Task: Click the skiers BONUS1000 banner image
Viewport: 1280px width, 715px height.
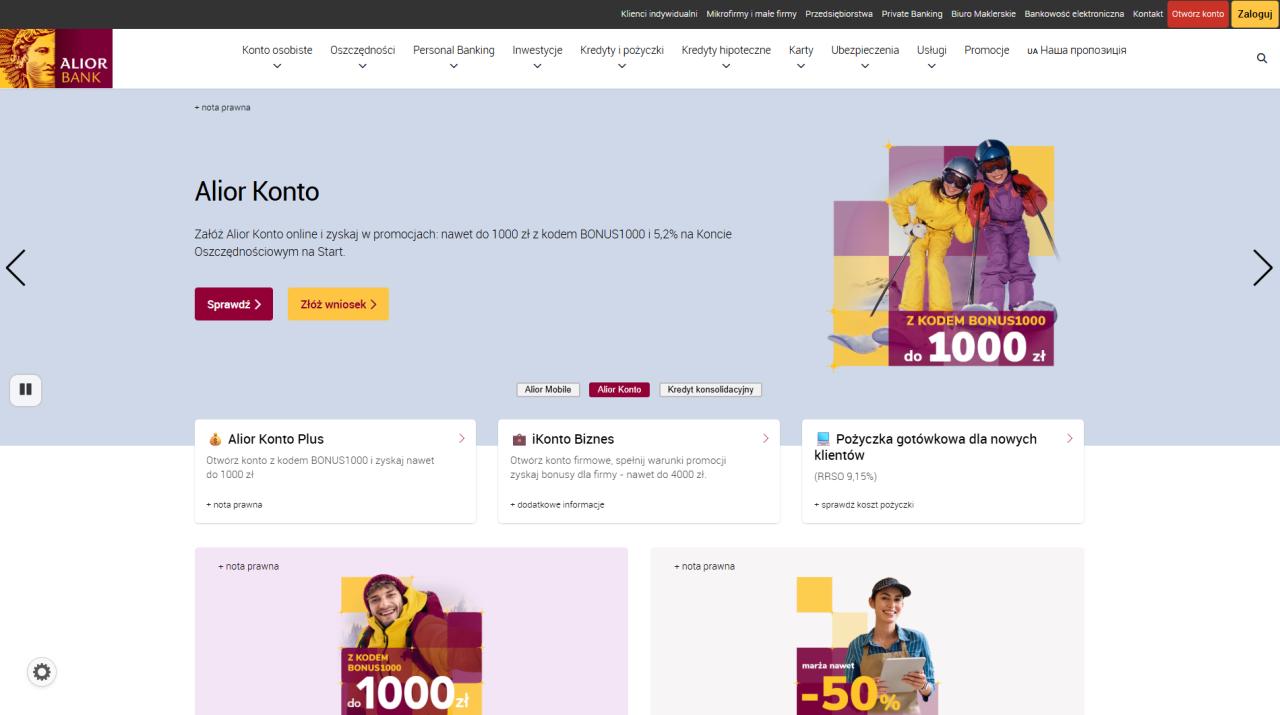Action: 942,254
